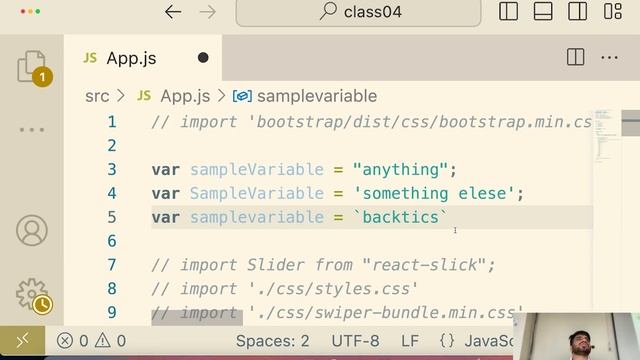Click the 'something elese' string literal
The image size is (640, 360).
click(434, 193)
